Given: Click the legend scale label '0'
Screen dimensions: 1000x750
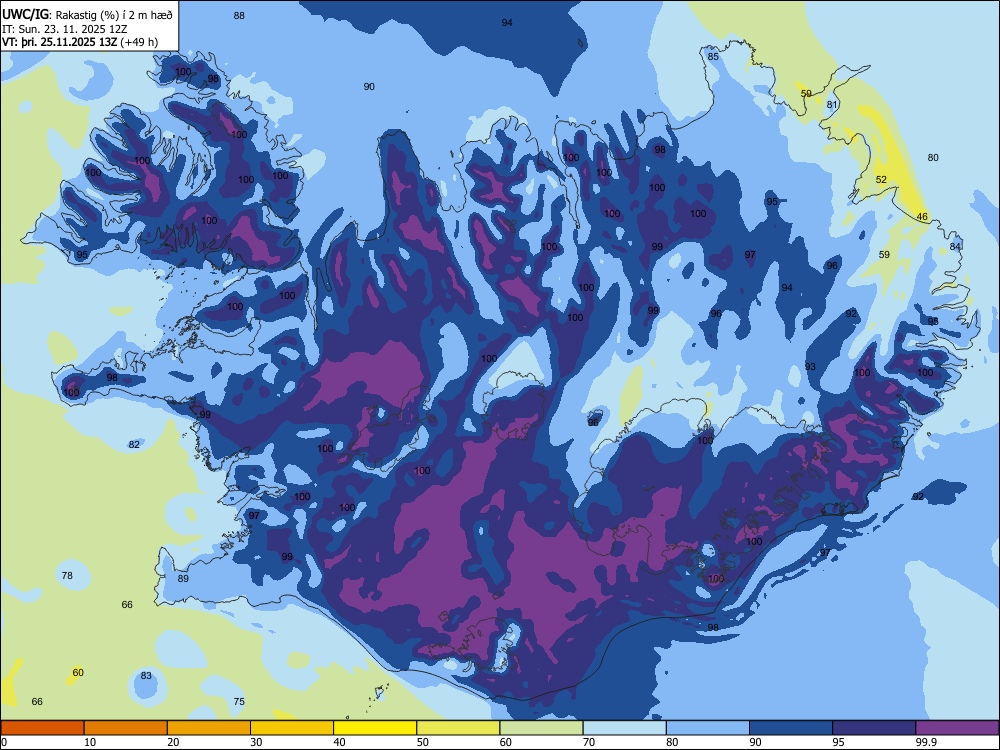Looking at the screenshot, I should coord(4,742).
